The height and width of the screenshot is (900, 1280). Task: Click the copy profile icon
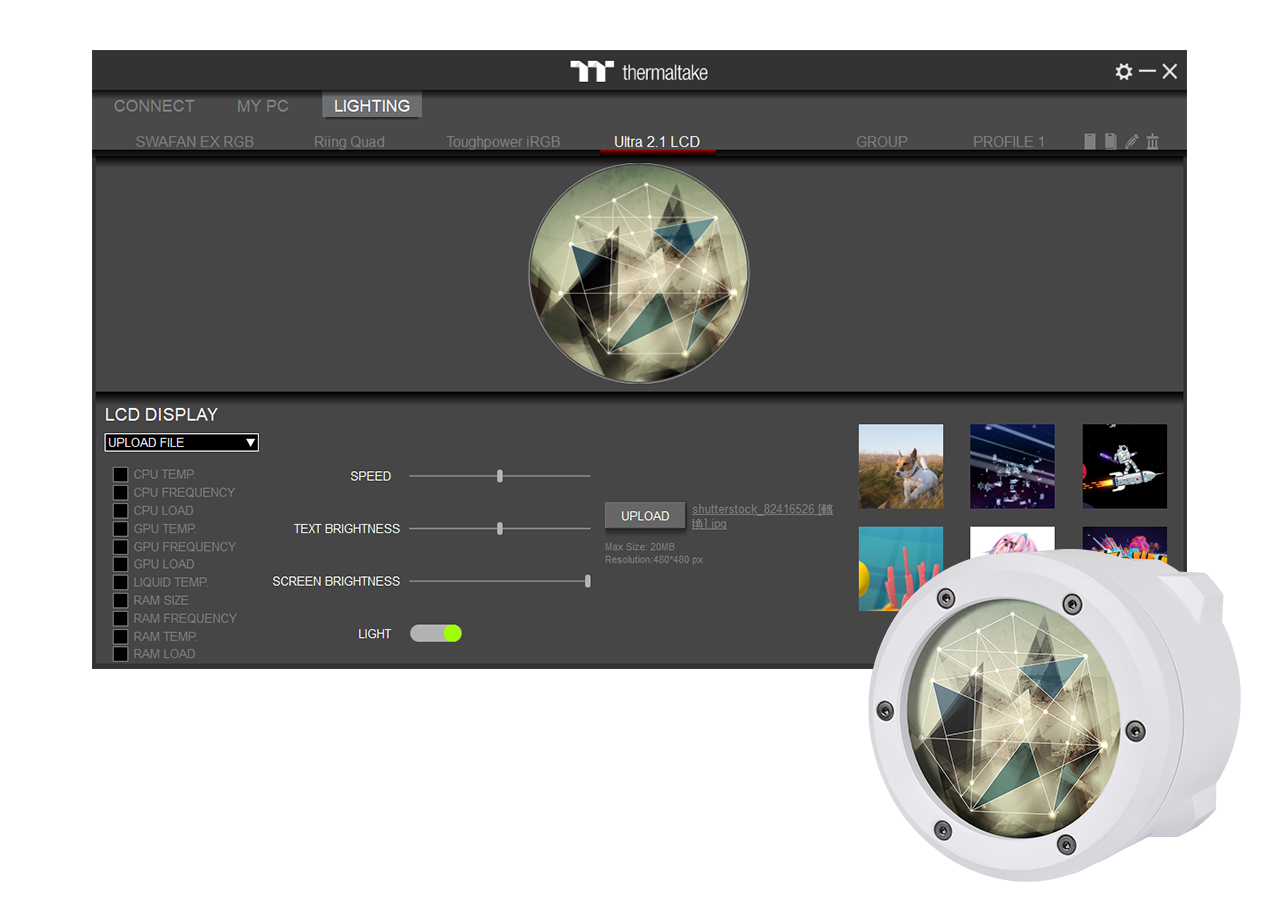click(1110, 142)
